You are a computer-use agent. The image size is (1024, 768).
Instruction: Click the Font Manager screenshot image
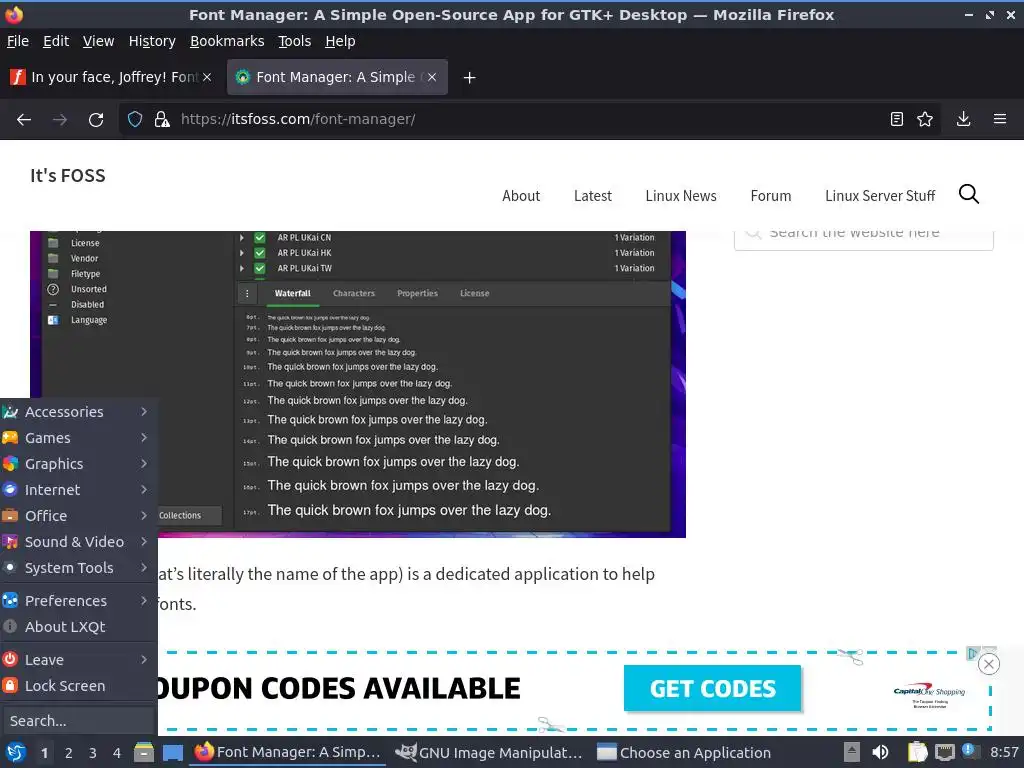click(358, 384)
